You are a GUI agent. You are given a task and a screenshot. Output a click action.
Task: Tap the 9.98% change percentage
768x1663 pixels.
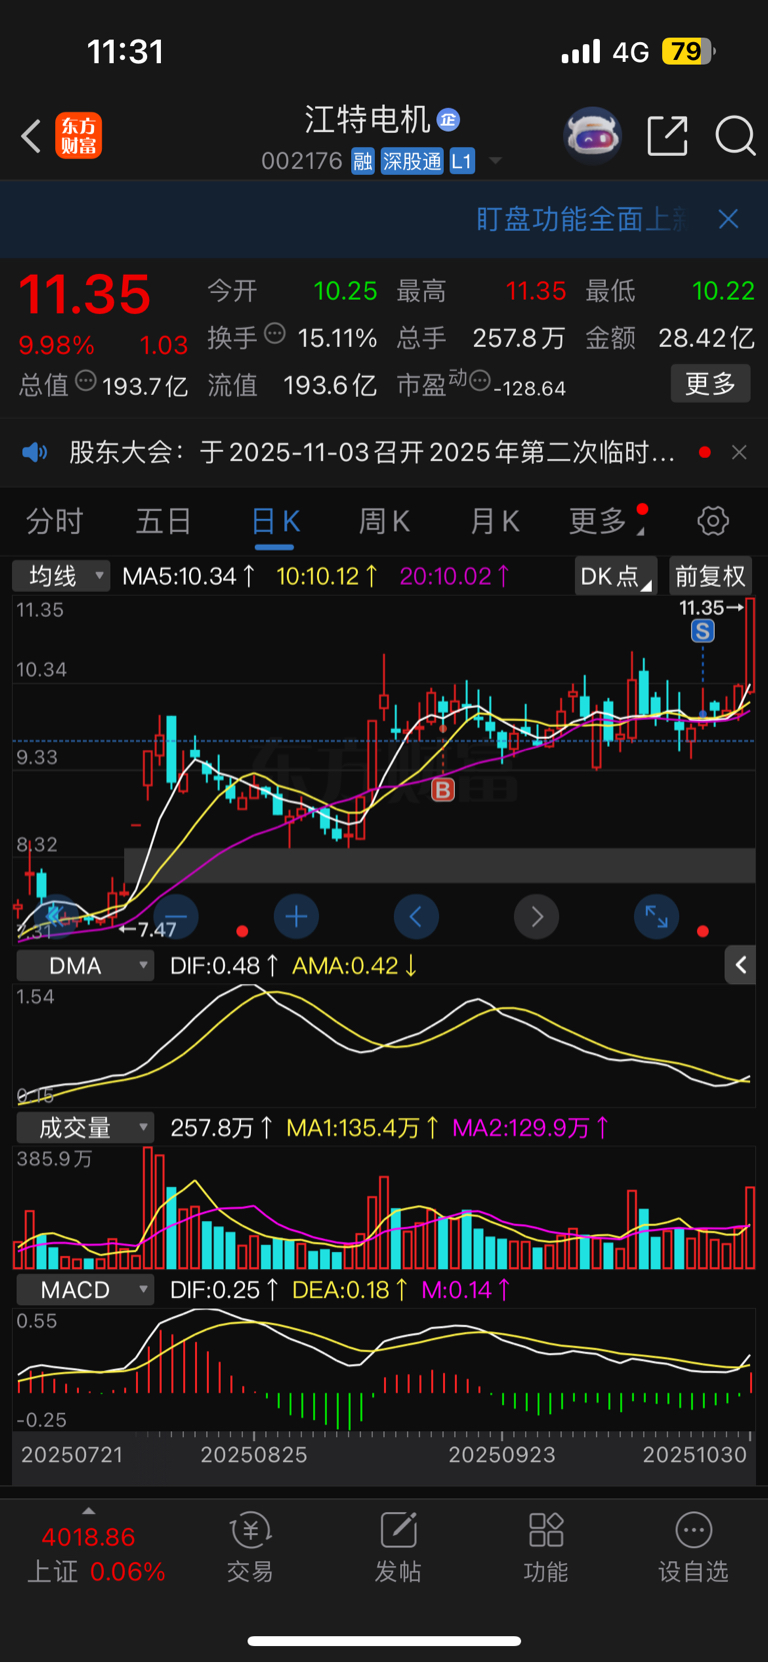coord(56,346)
